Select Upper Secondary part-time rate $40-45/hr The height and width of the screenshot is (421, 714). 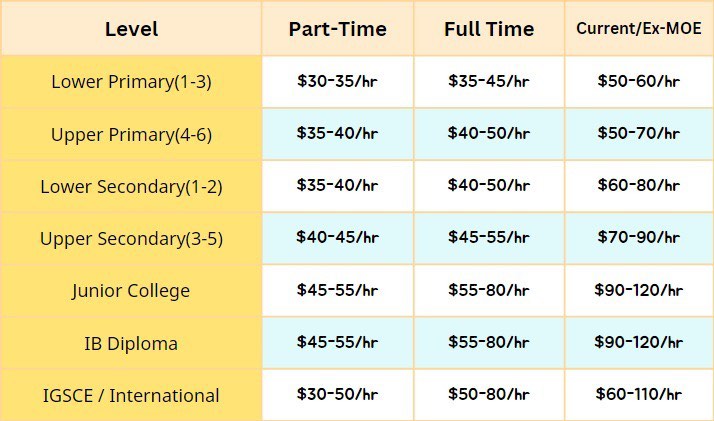pyautogui.click(x=337, y=238)
